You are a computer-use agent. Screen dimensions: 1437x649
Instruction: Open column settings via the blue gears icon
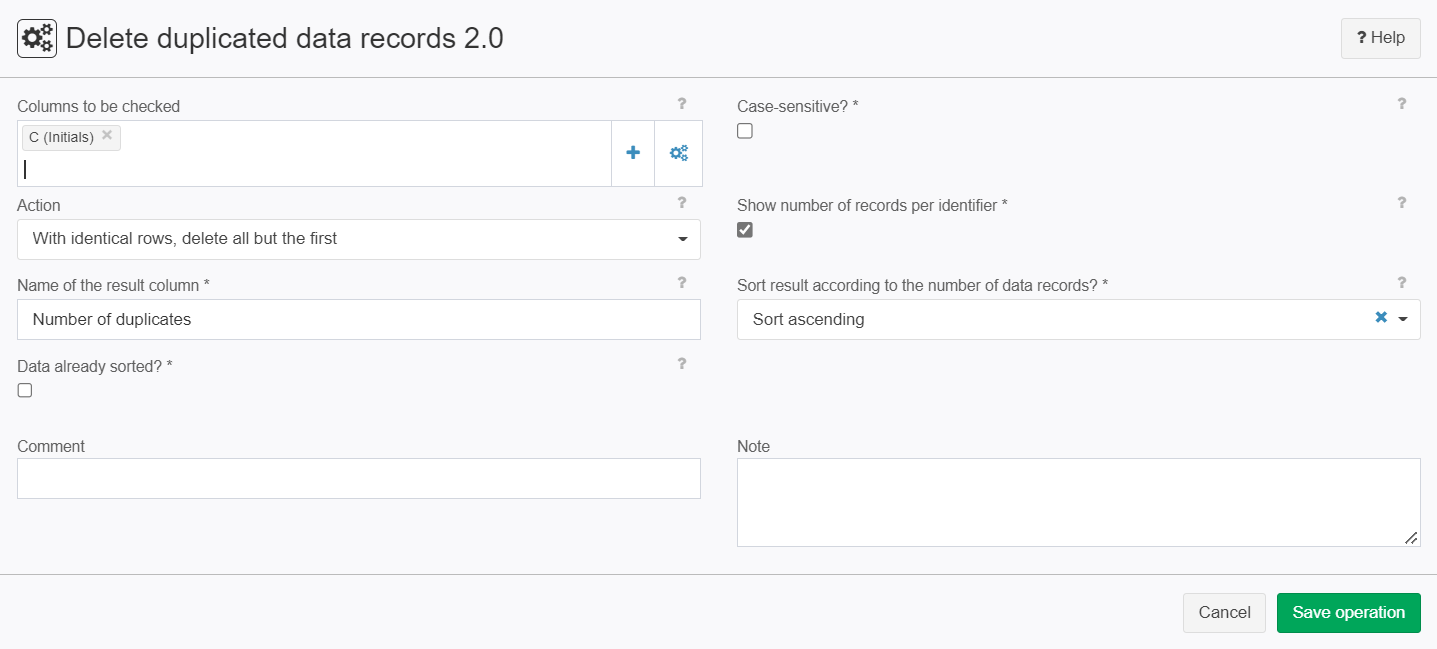tap(679, 153)
